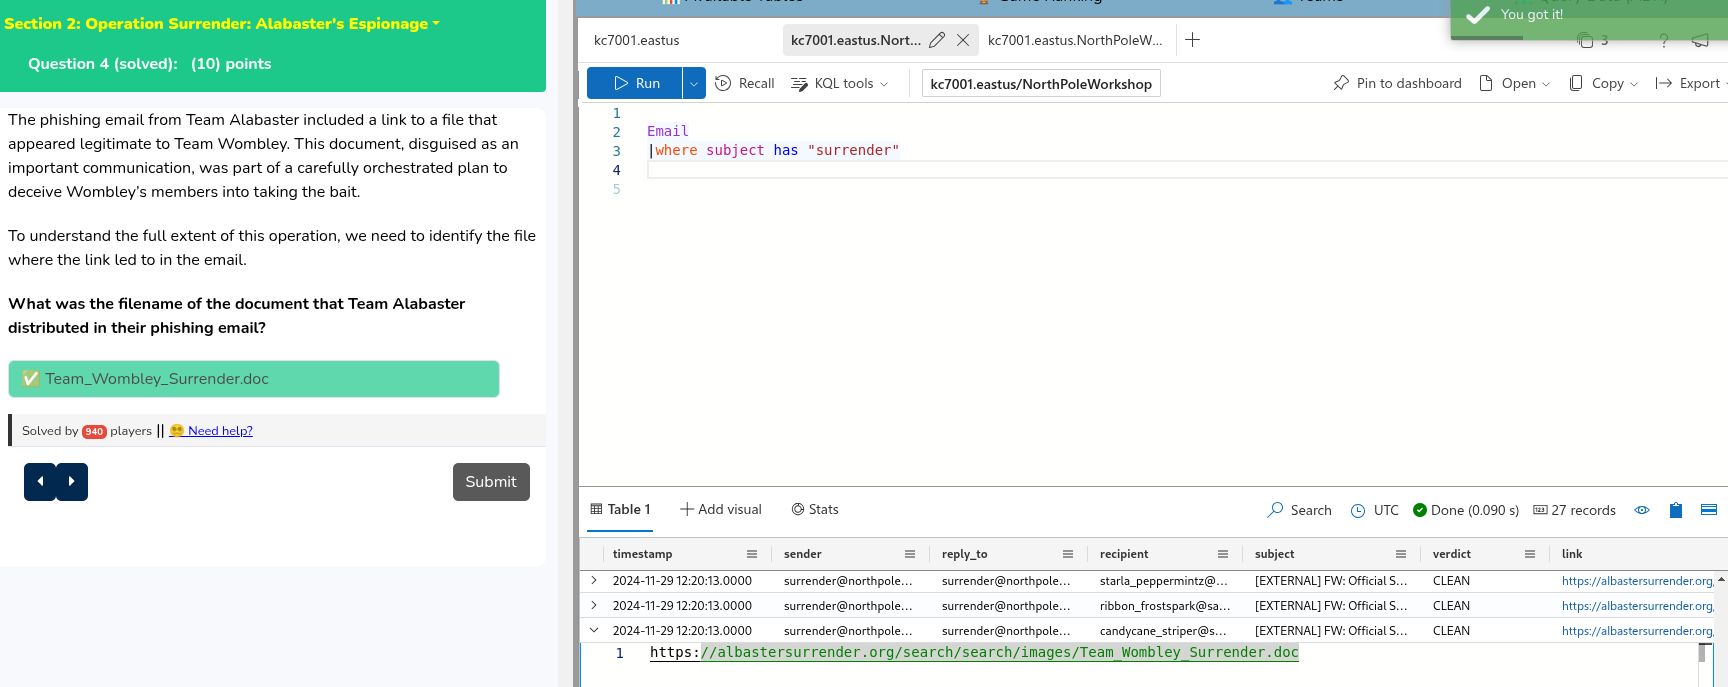Open the recipient column menu
The height and width of the screenshot is (687, 1728).
(x=1223, y=554)
